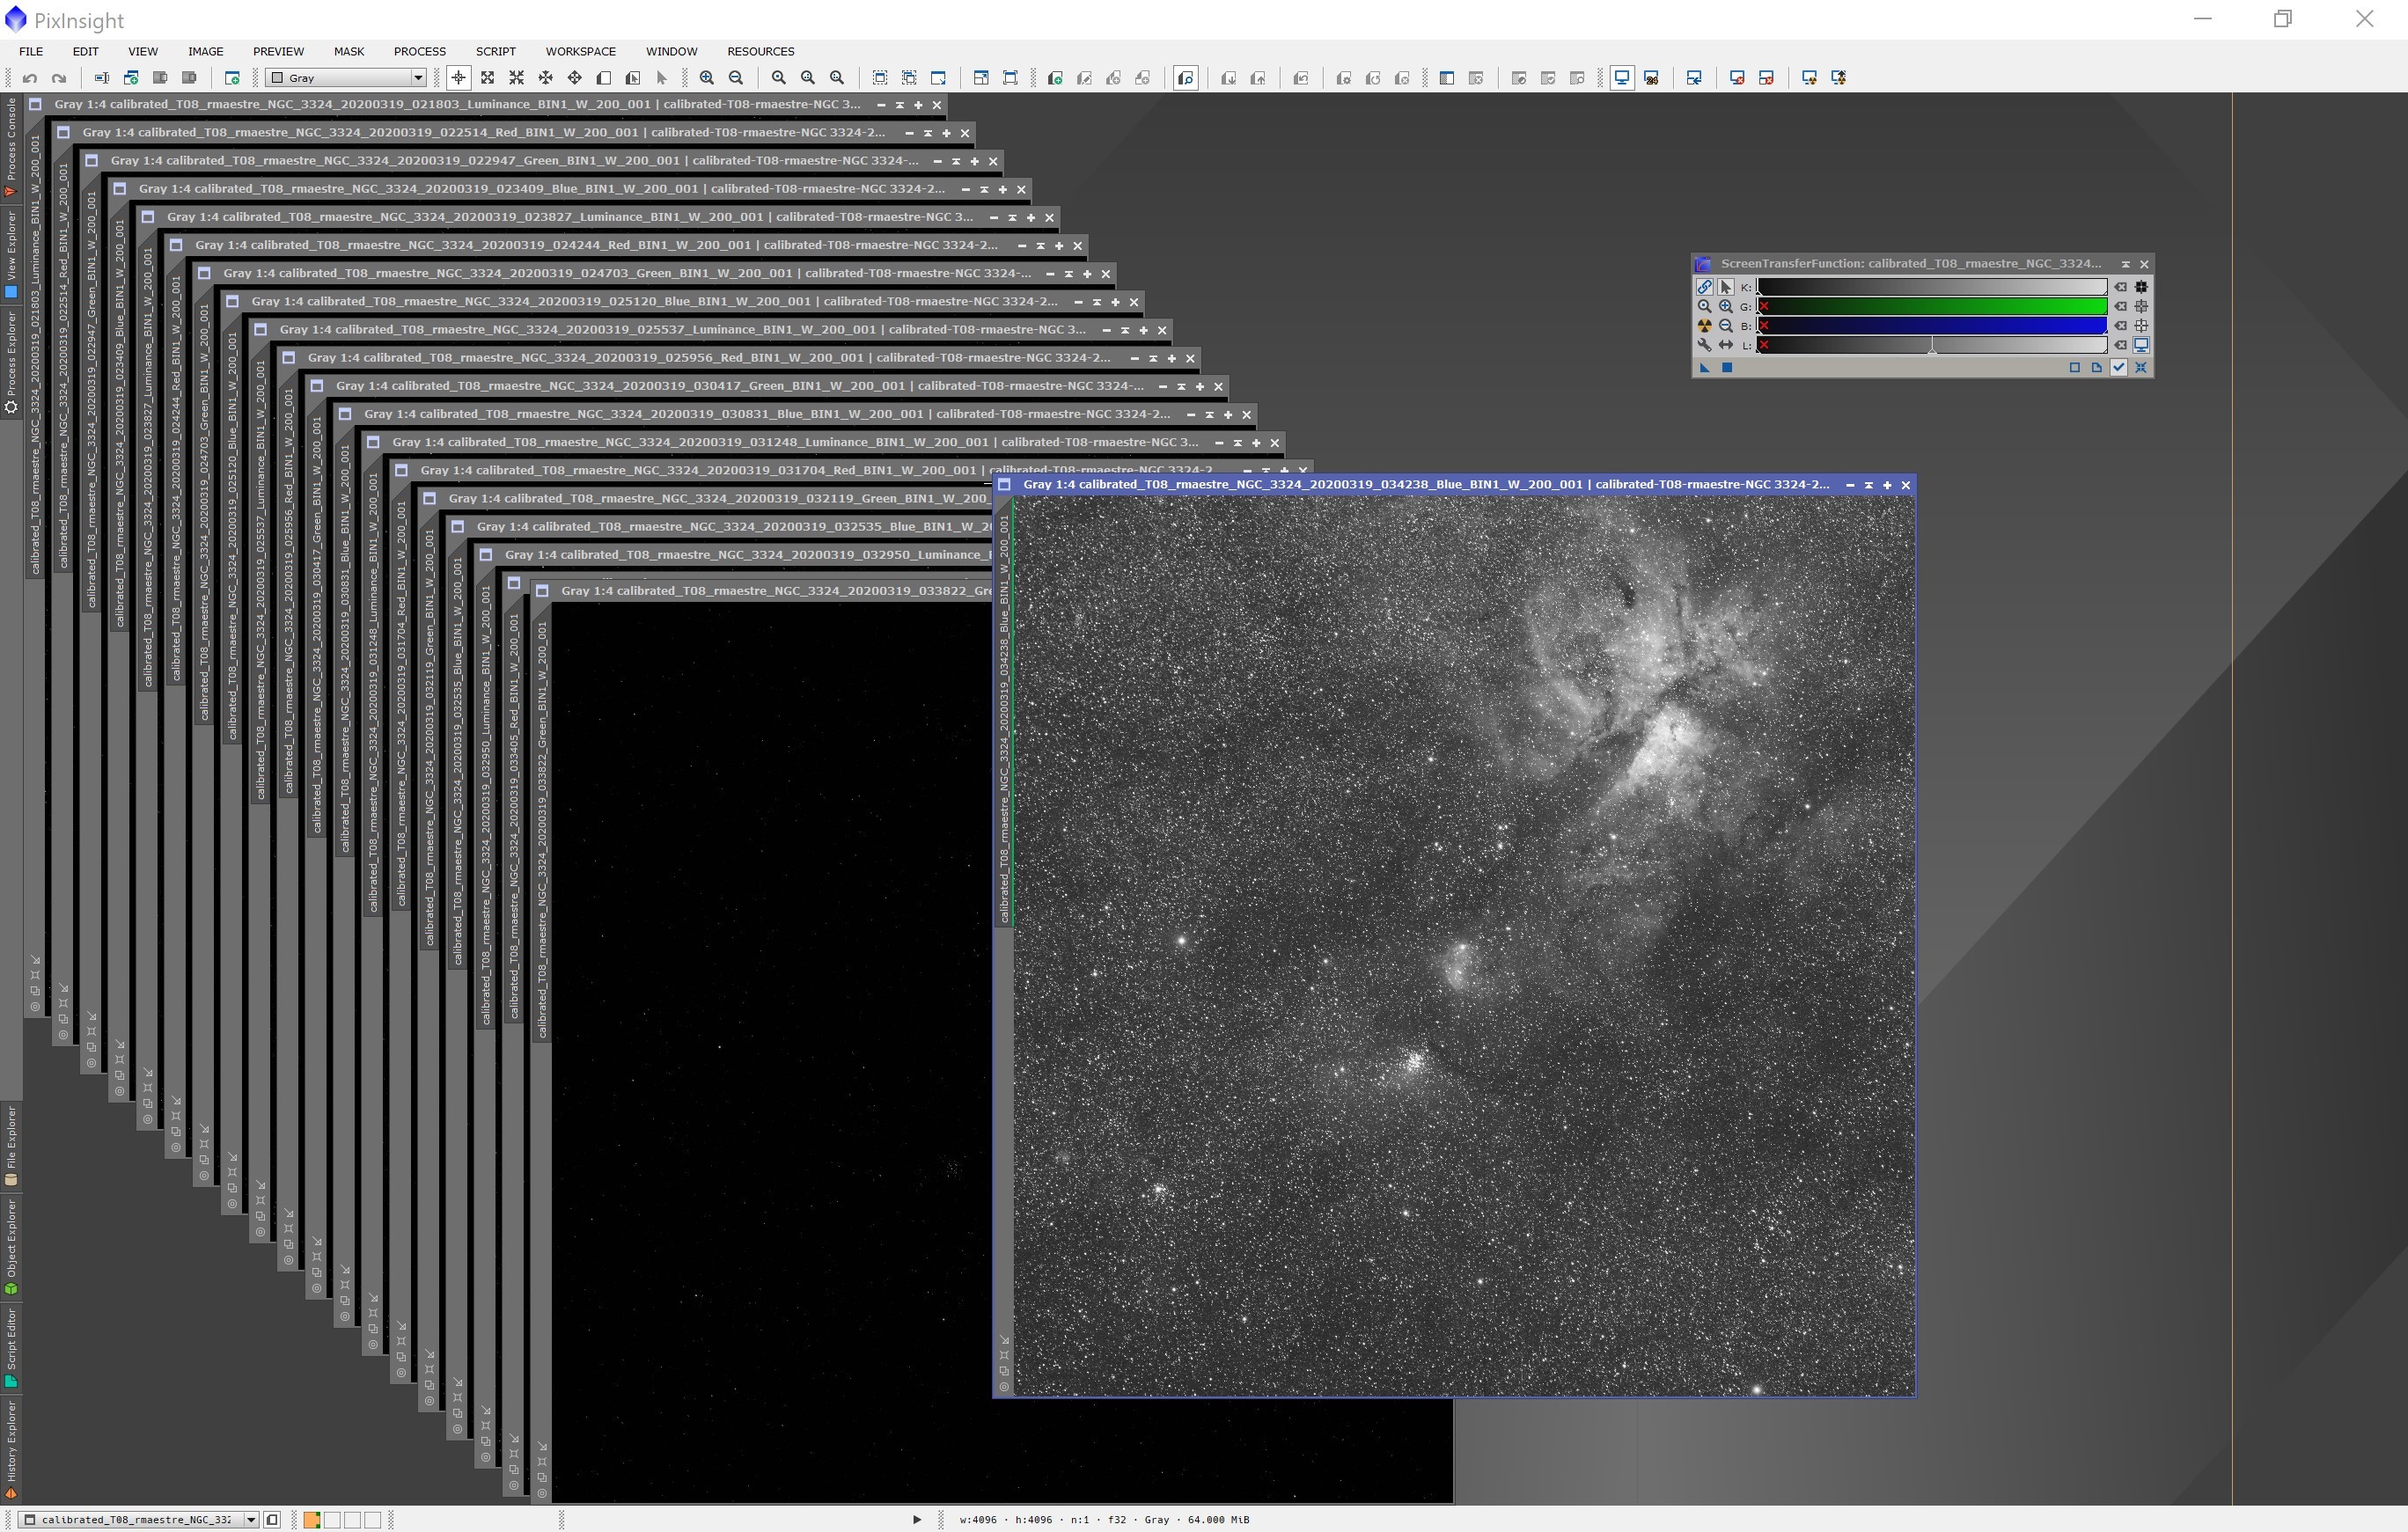2408x1532 pixels.
Task: Open the Gray channel dropdown in toolbar
Action: [x=346, y=78]
